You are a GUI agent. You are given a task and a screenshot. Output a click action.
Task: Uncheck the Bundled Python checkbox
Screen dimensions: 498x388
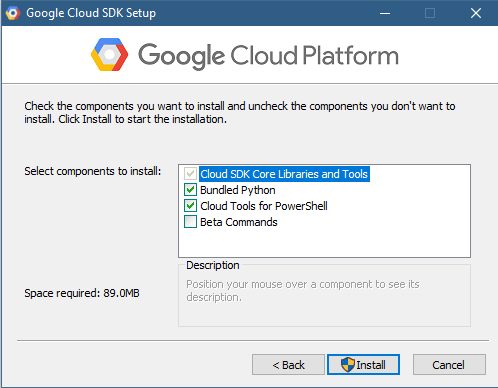190,190
